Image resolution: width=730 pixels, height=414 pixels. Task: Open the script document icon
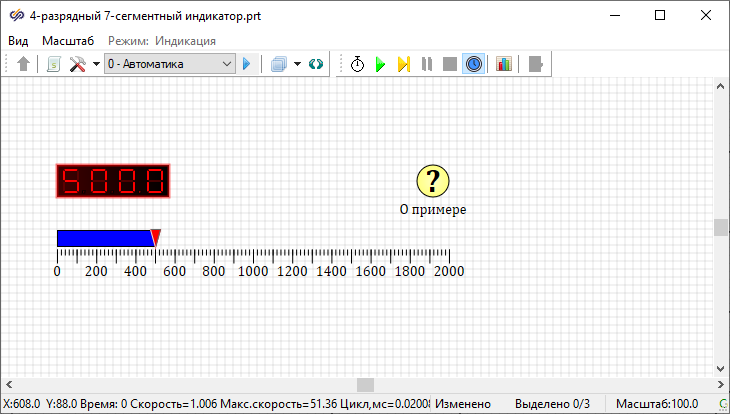[54, 64]
